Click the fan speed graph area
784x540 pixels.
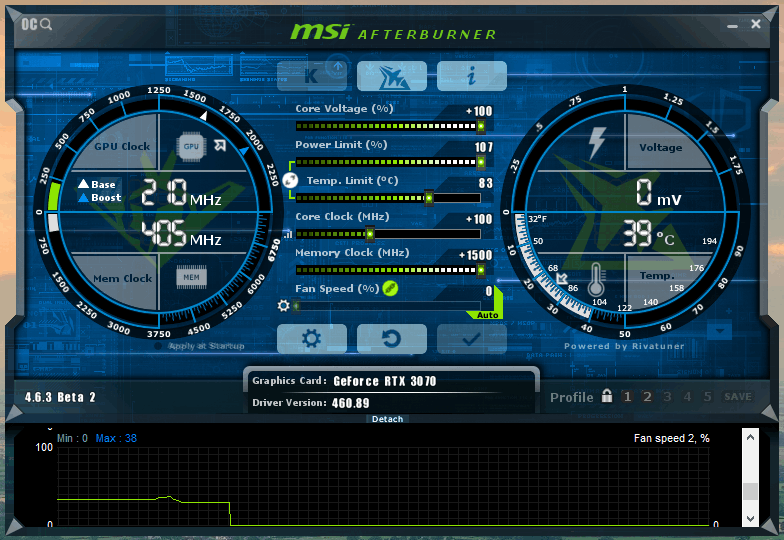coord(383,486)
